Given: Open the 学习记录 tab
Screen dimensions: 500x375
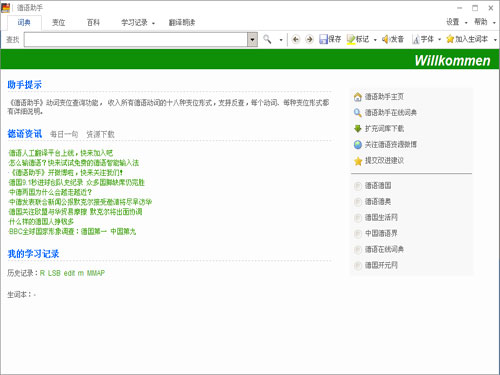Looking at the screenshot, I should (134, 23).
